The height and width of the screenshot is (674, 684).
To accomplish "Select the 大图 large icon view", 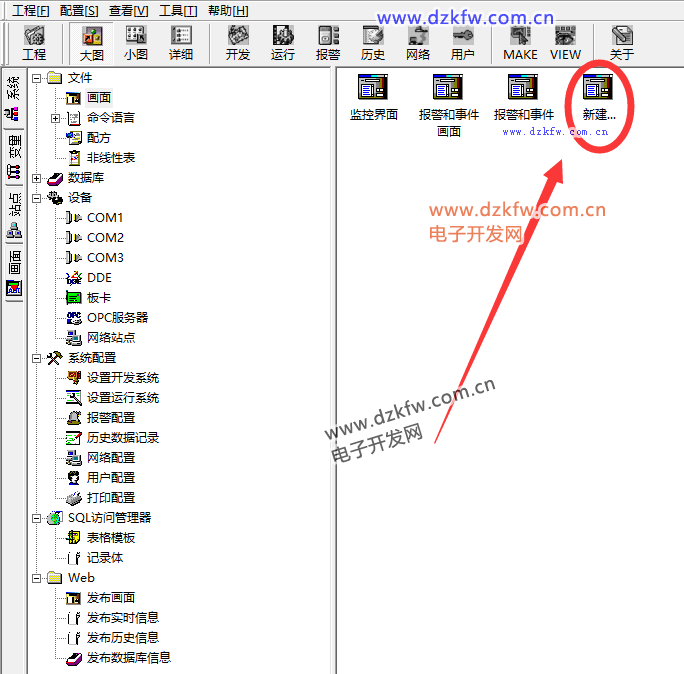I will click(x=91, y=43).
